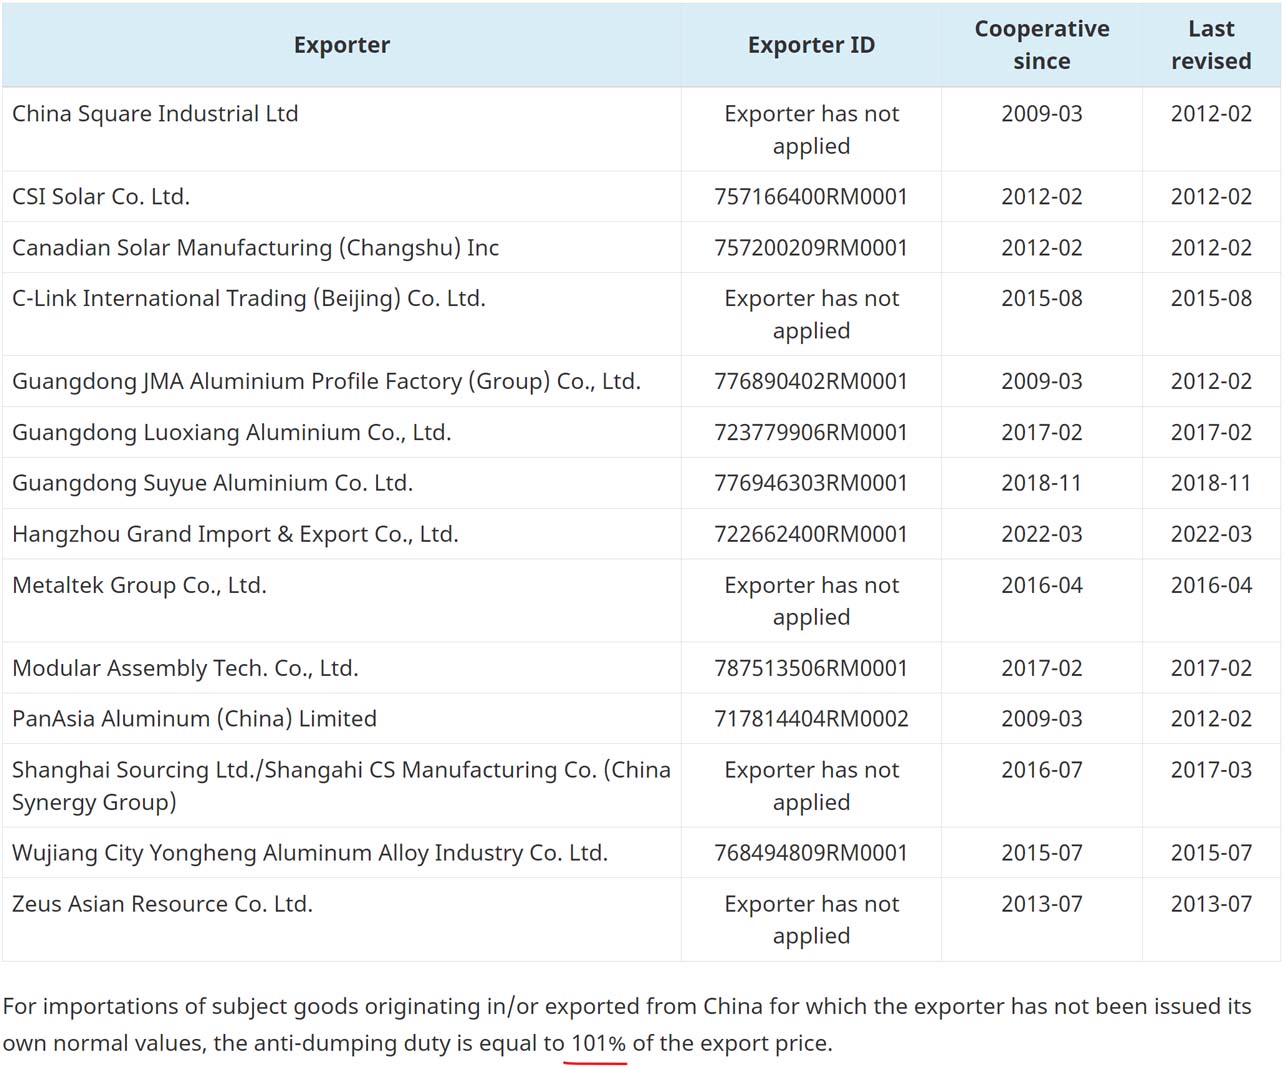This screenshot has height=1068, width=1286.
Task: Click Zeus Asian's 'Exporter has not applied' cell
Action: pyautogui.click(x=811, y=920)
